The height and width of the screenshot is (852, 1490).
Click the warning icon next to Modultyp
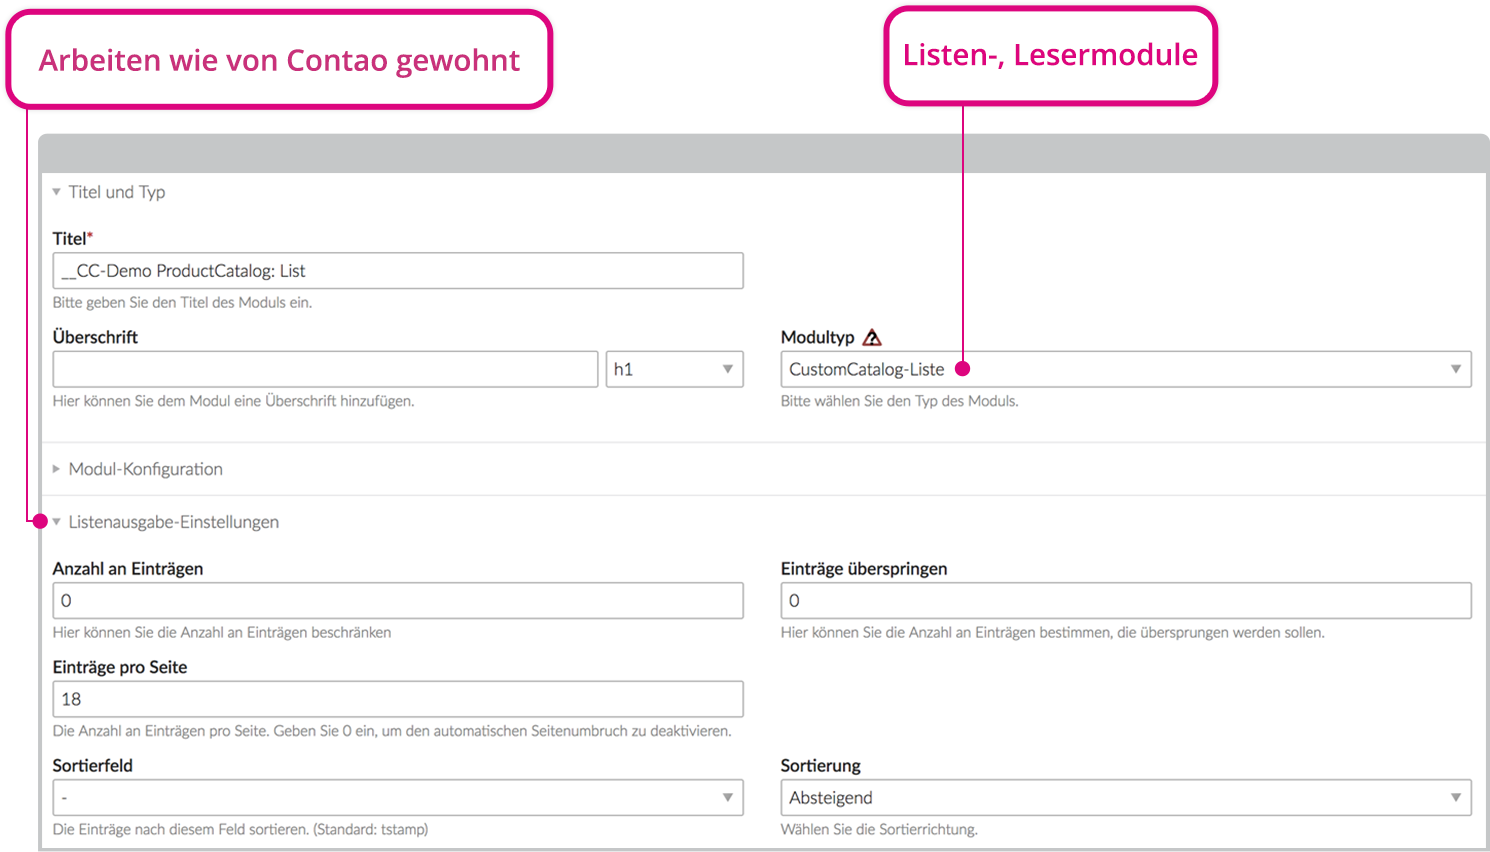coord(872,337)
